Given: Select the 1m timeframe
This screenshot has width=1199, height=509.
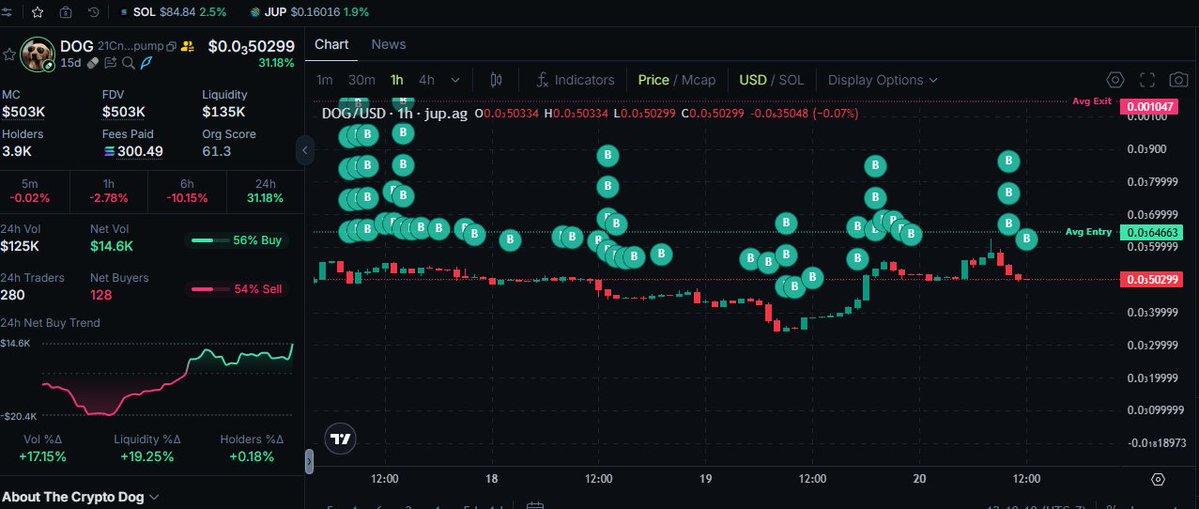Looking at the screenshot, I should pyautogui.click(x=325, y=79).
